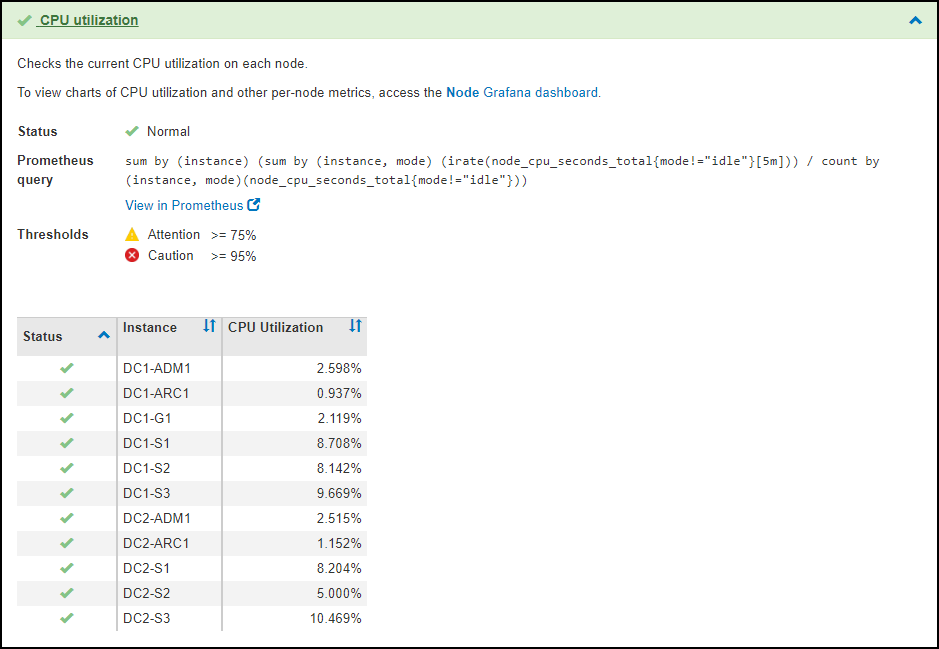939x649 pixels.
Task: Click DC1-ADM1 row status checkmark
Action: pos(67,368)
